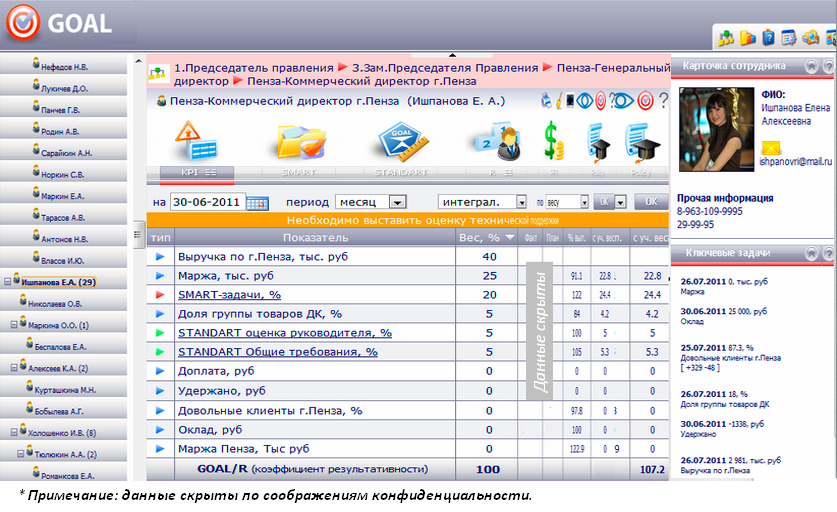
Task: Open the STANDART ruler badge icon
Action: (x=403, y=142)
